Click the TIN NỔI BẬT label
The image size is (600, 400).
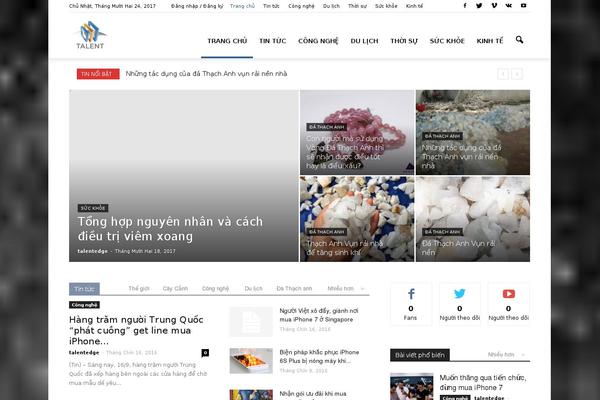pyautogui.click(x=98, y=74)
